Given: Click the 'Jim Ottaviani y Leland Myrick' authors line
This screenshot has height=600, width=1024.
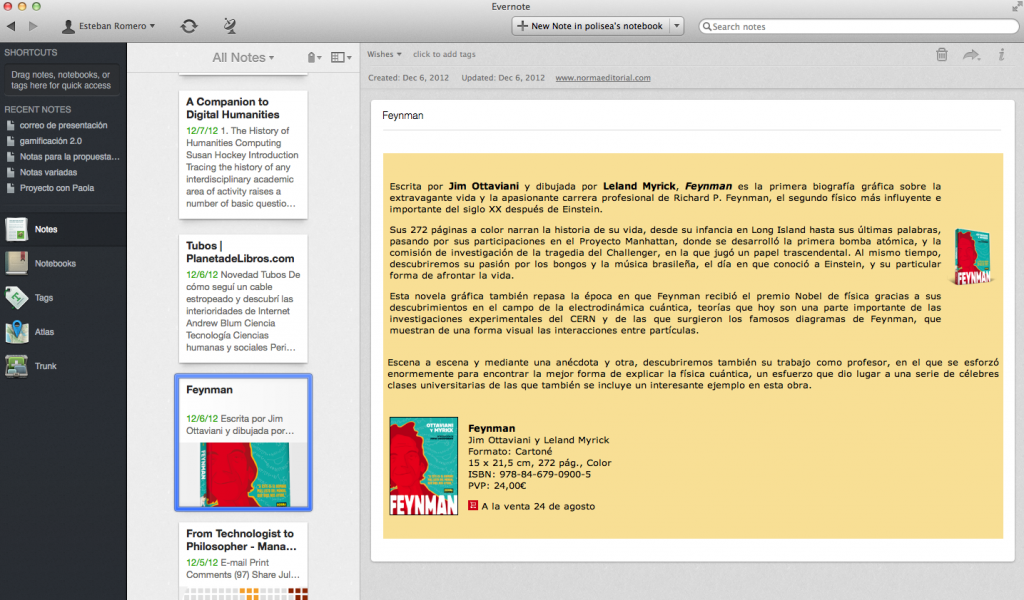Looking at the screenshot, I should [539, 440].
